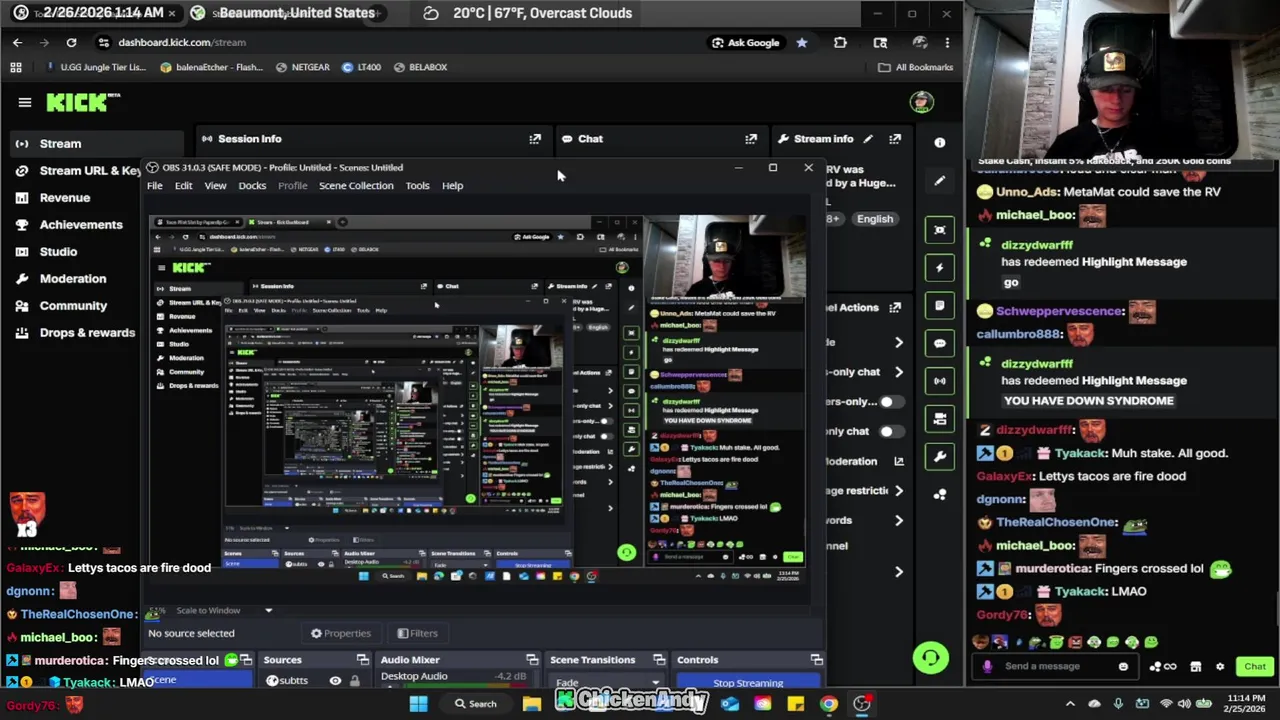Open the All Bookmarks folder
The image size is (1280, 720).
pyautogui.click(x=916, y=67)
